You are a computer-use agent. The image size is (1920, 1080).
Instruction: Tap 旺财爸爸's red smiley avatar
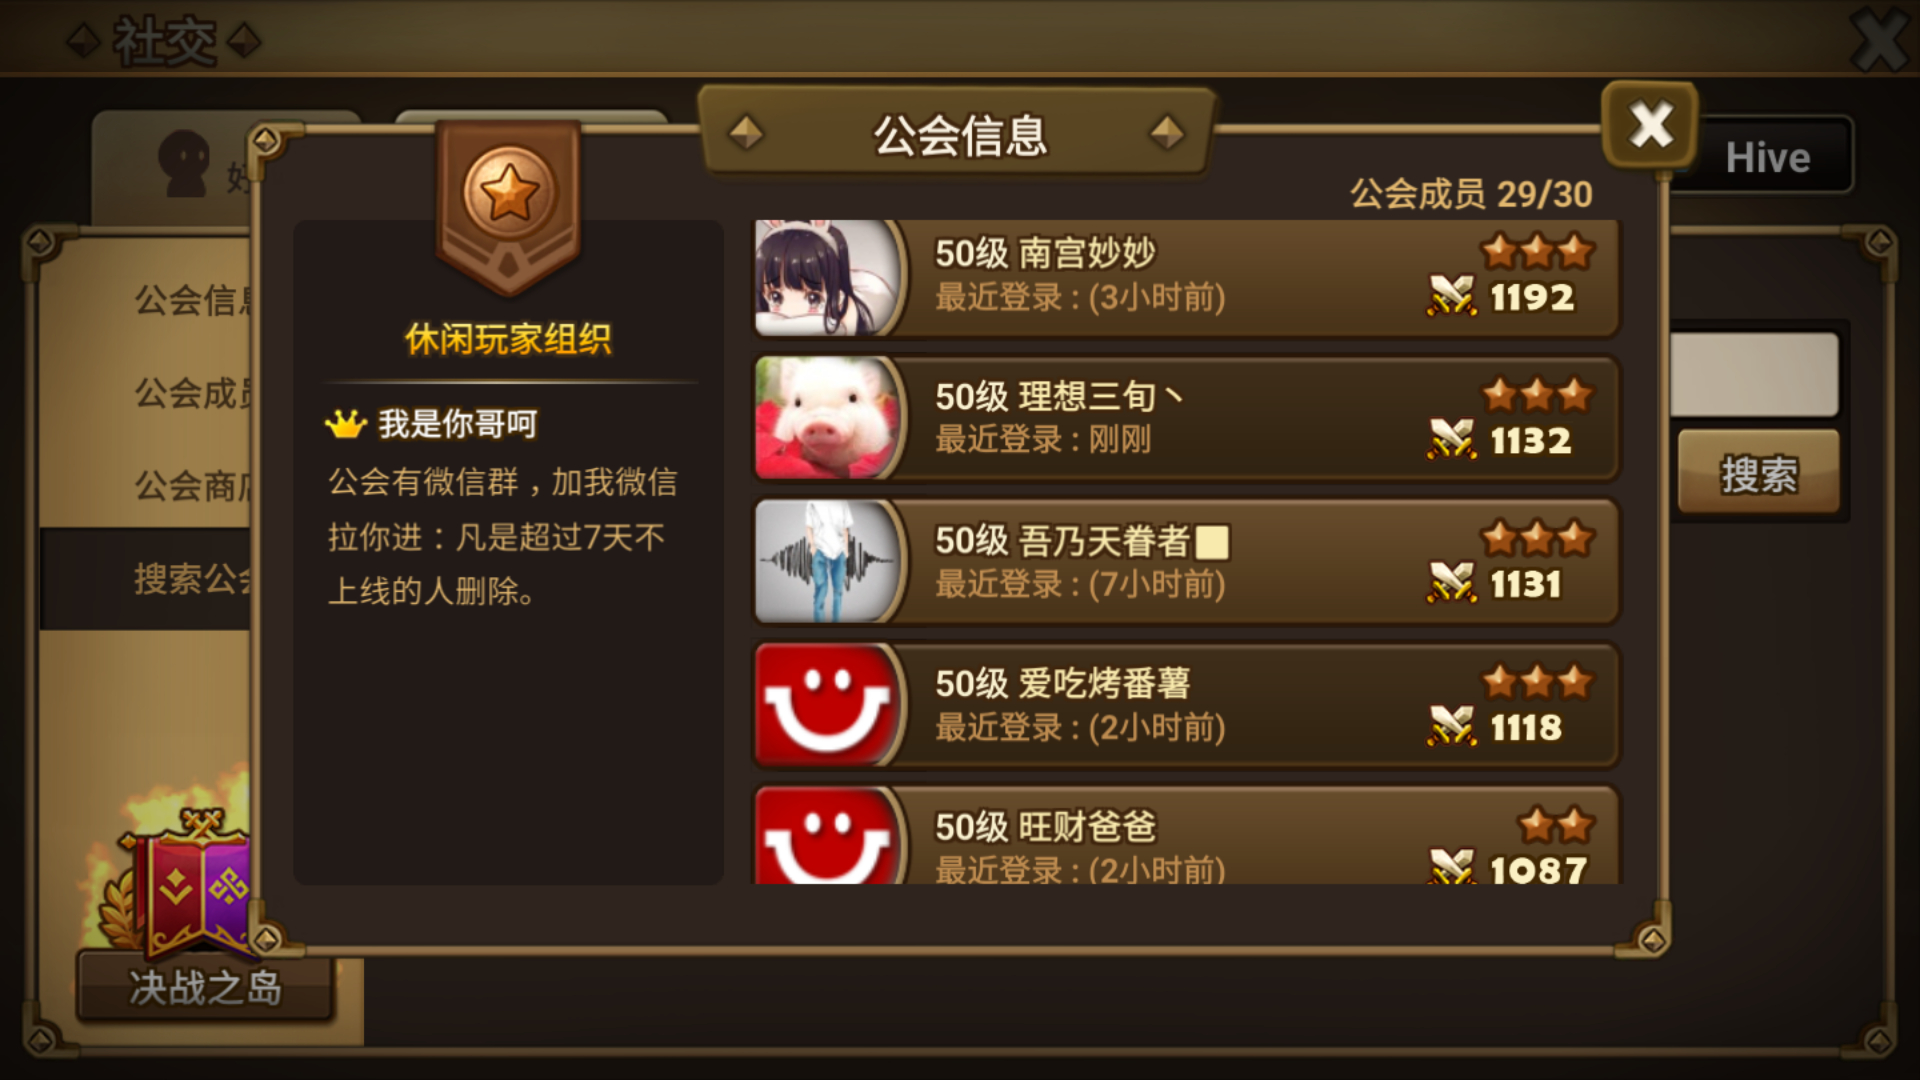pos(827,835)
